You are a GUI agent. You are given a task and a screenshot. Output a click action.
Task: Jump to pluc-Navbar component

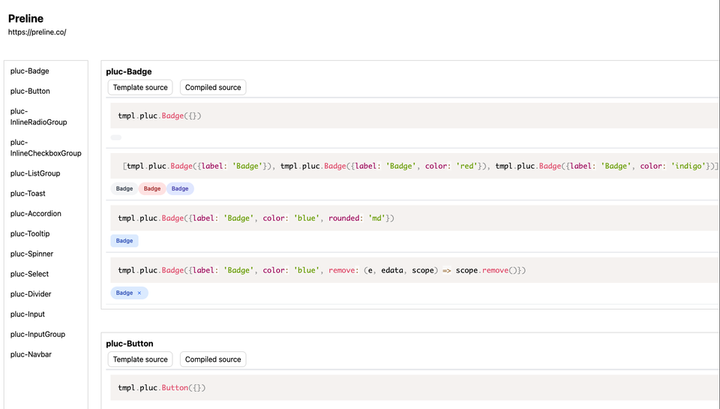click(31, 354)
